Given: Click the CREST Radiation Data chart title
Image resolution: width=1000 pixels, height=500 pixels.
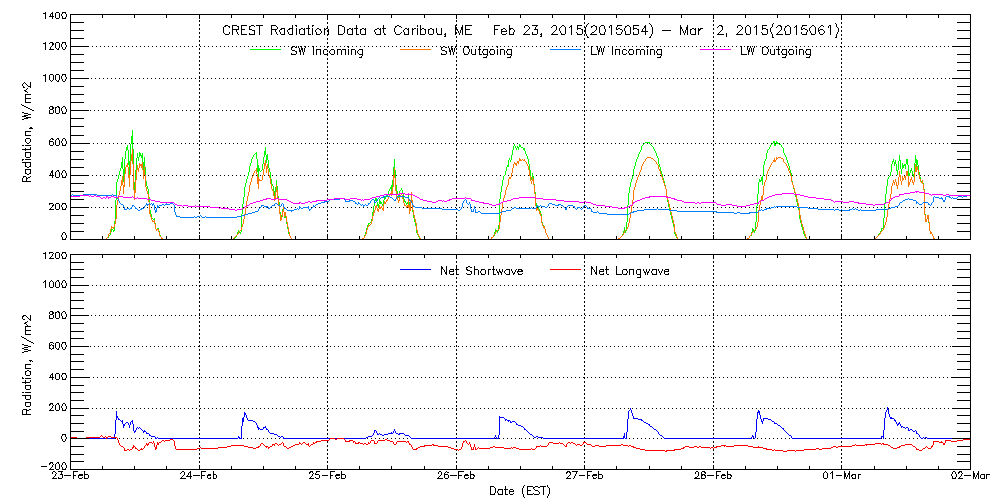Looking at the screenshot, I should [529, 31].
